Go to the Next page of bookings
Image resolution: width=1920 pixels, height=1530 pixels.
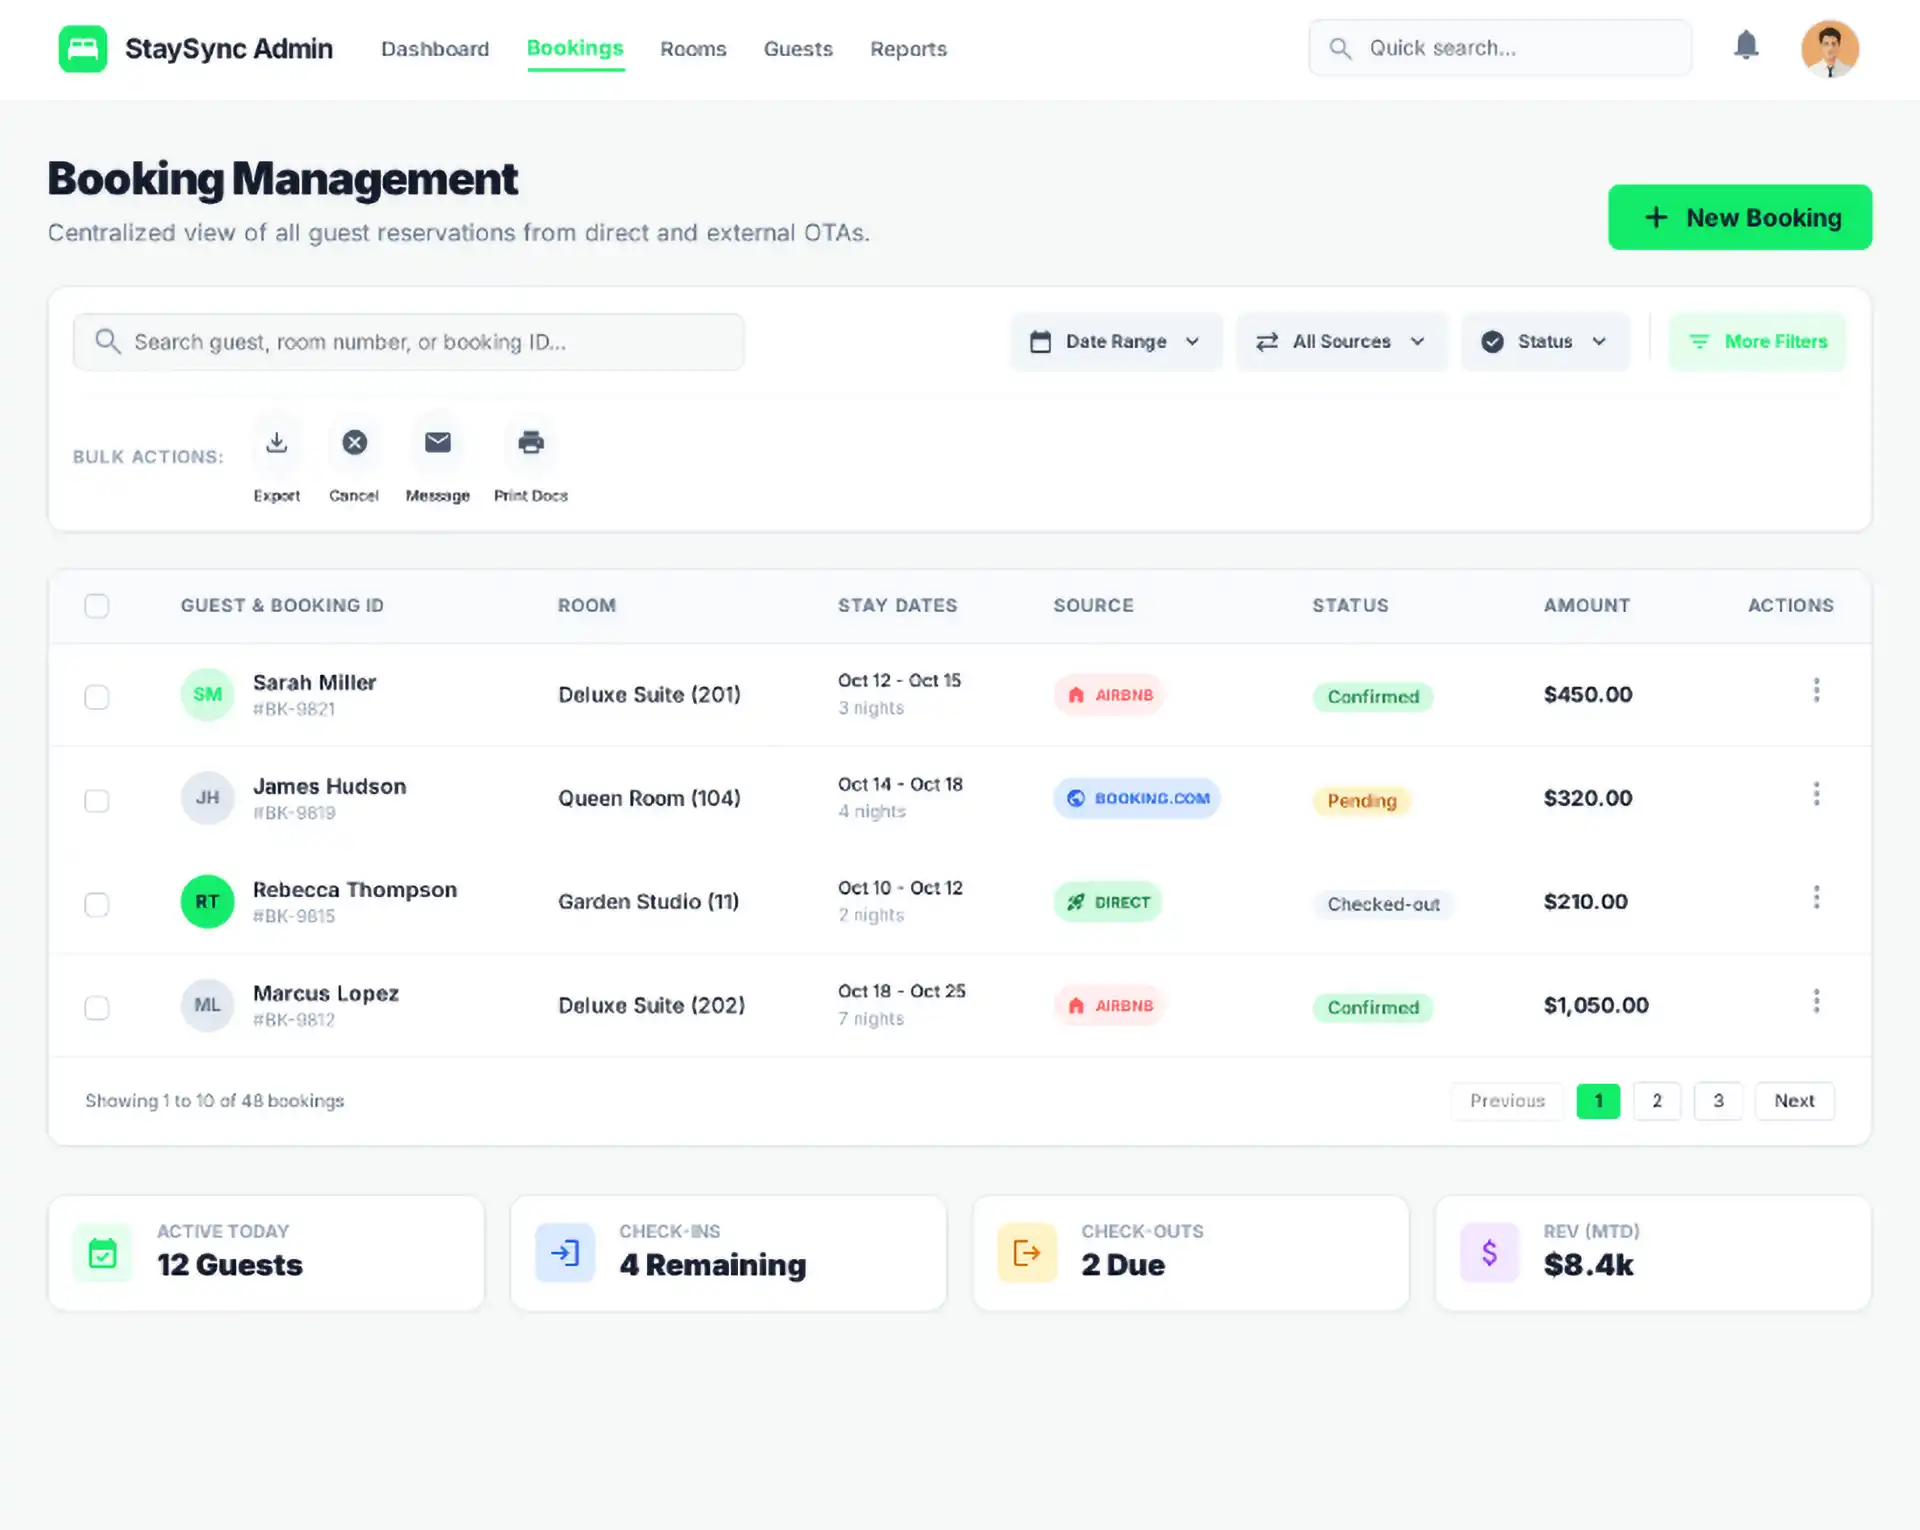[1794, 1101]
